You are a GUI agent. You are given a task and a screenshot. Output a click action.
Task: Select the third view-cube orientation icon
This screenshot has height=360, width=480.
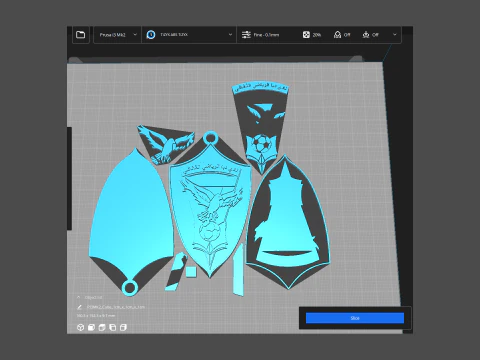pos(102,327)
